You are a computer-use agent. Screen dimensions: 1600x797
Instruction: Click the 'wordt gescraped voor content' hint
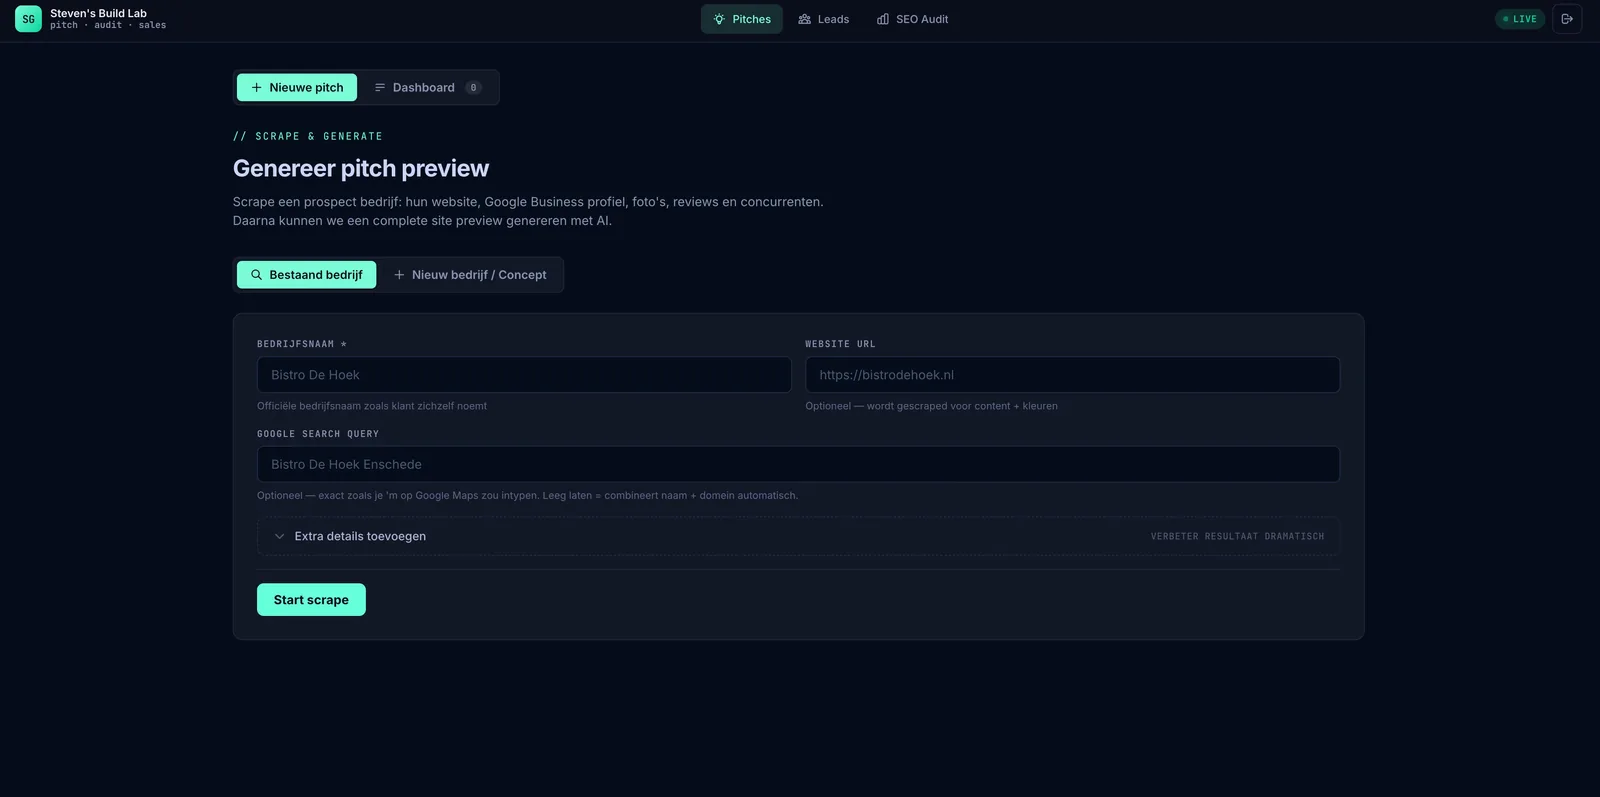(932, 406)
